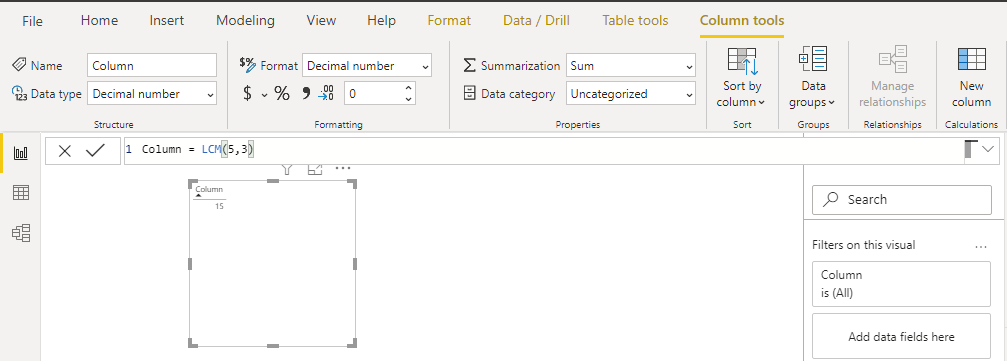Cancel formula with X icon
Viewport: 1007px width, 361px height.
click(x=65, y=151)
